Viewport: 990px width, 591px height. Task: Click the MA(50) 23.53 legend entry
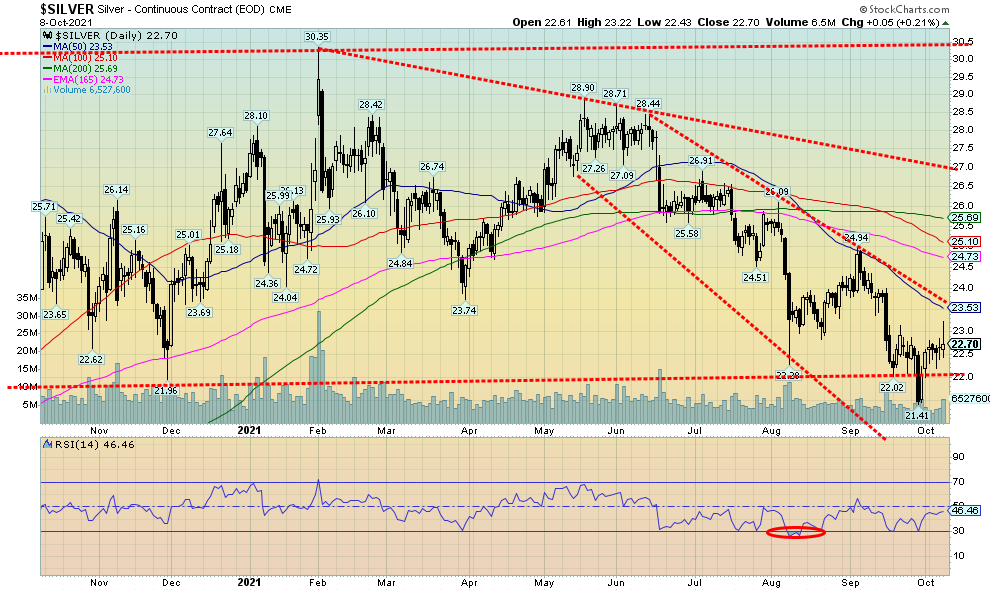(78, 45)
